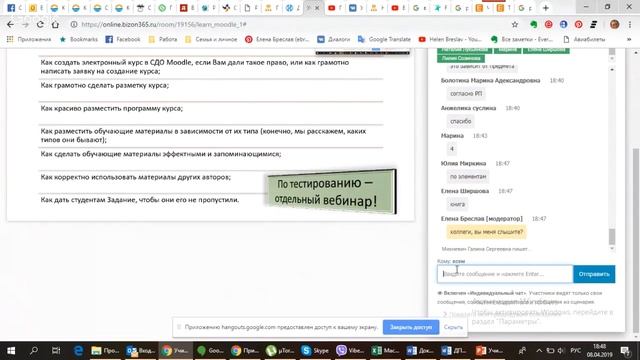640x360 pixels.
Task: Hide the screen-sharing bar with Скрыть
Action: coord(453,327)
